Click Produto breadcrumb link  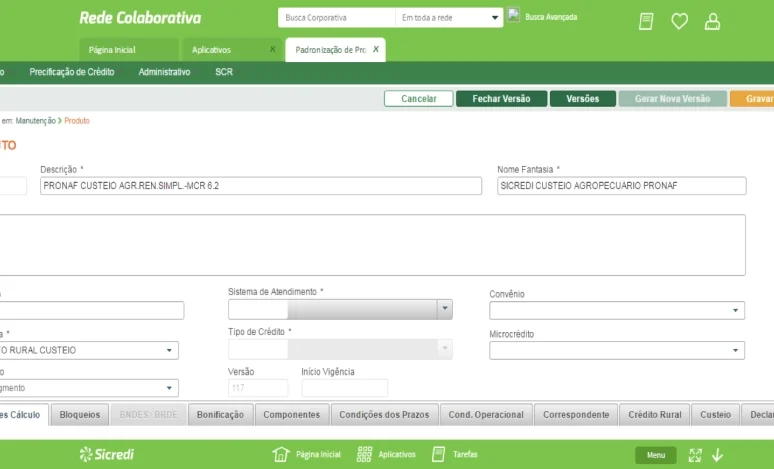point(77,121)
